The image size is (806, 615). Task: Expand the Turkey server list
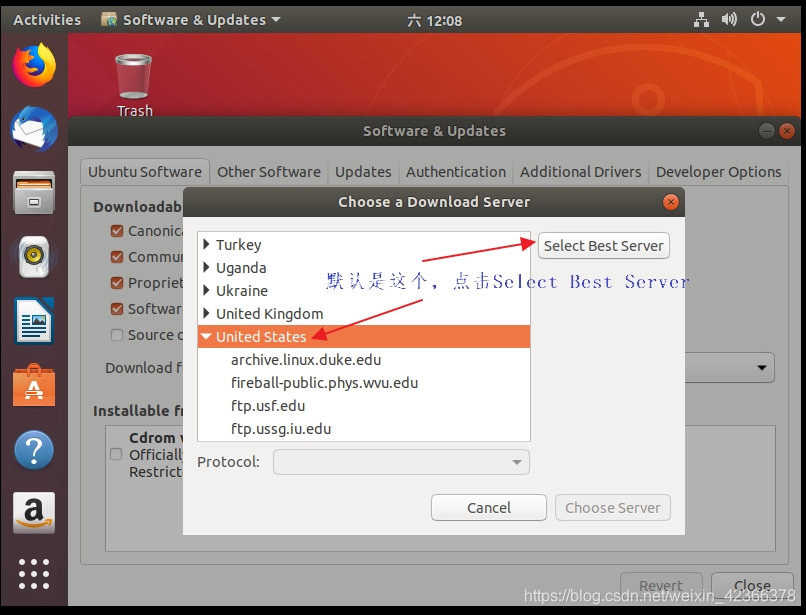tap(206, 244)
